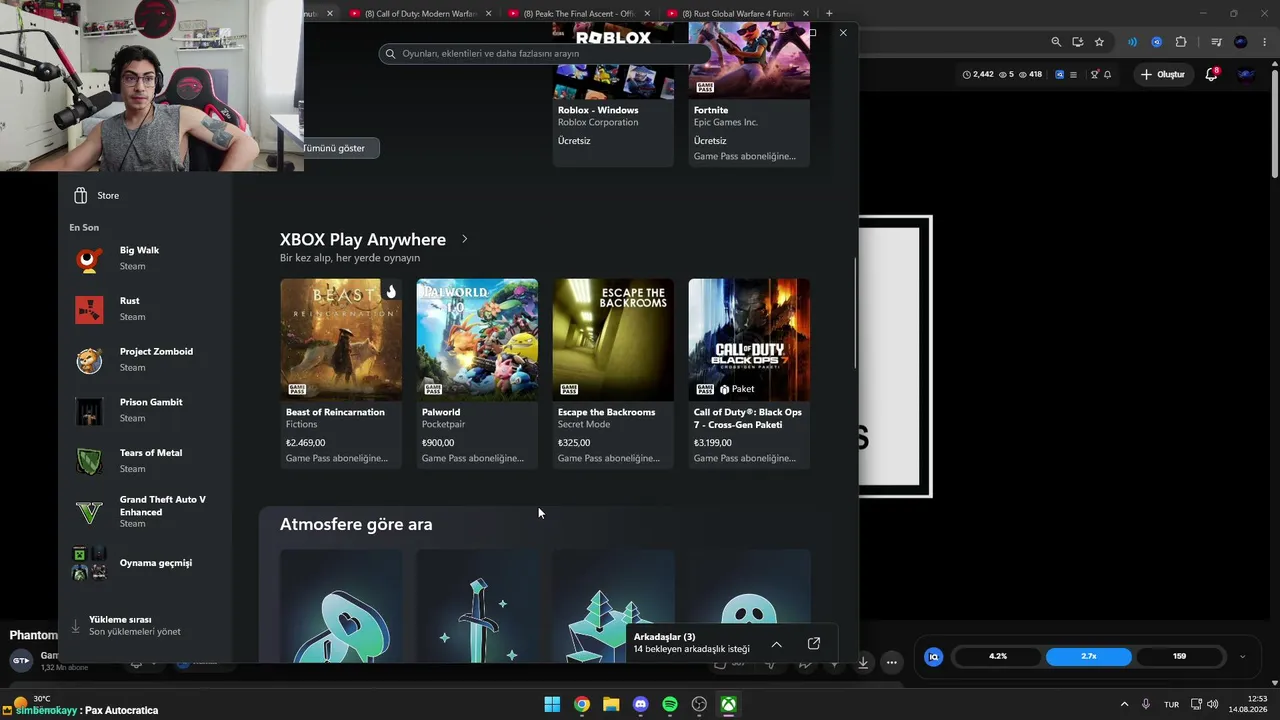Click the Pocketpair publisher name under Palworld
Viewport: 1280px width, 720px height.
[443, 425]
